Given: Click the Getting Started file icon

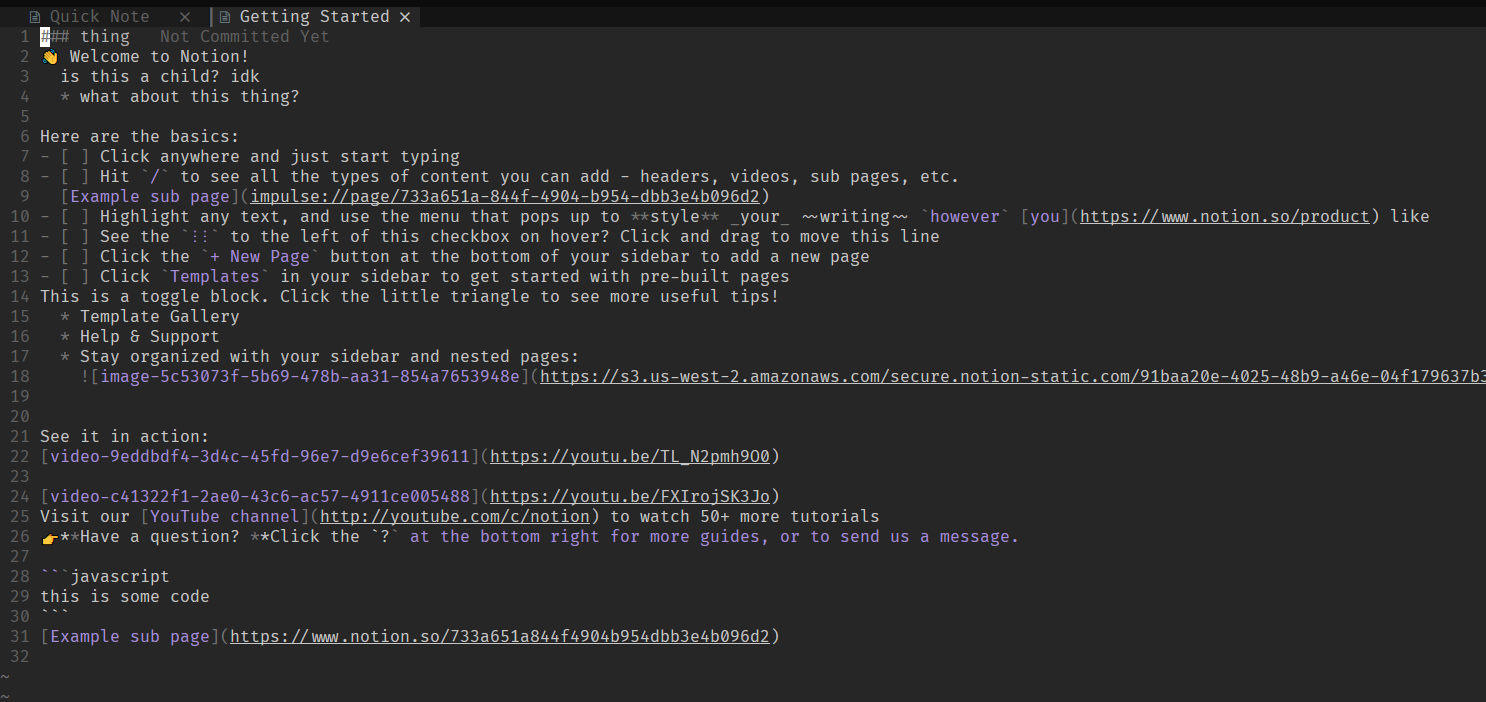Looking at the screenshot, I should [x=225, y=17].
